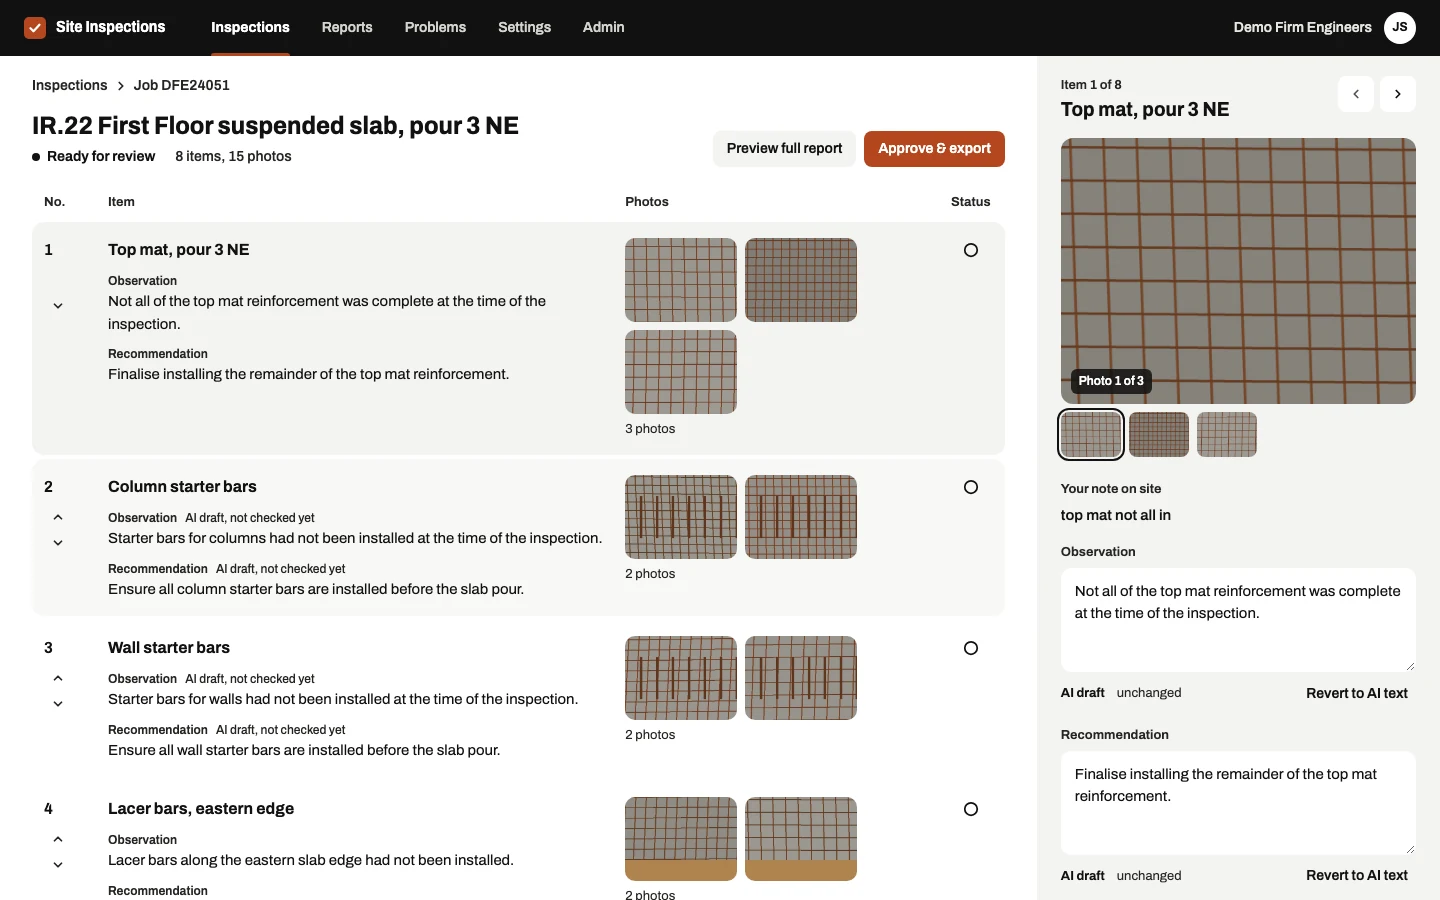This screenshot has width=1440, height=900.
Task: Move item 1 Top mat down
Action: click(58, 306)
